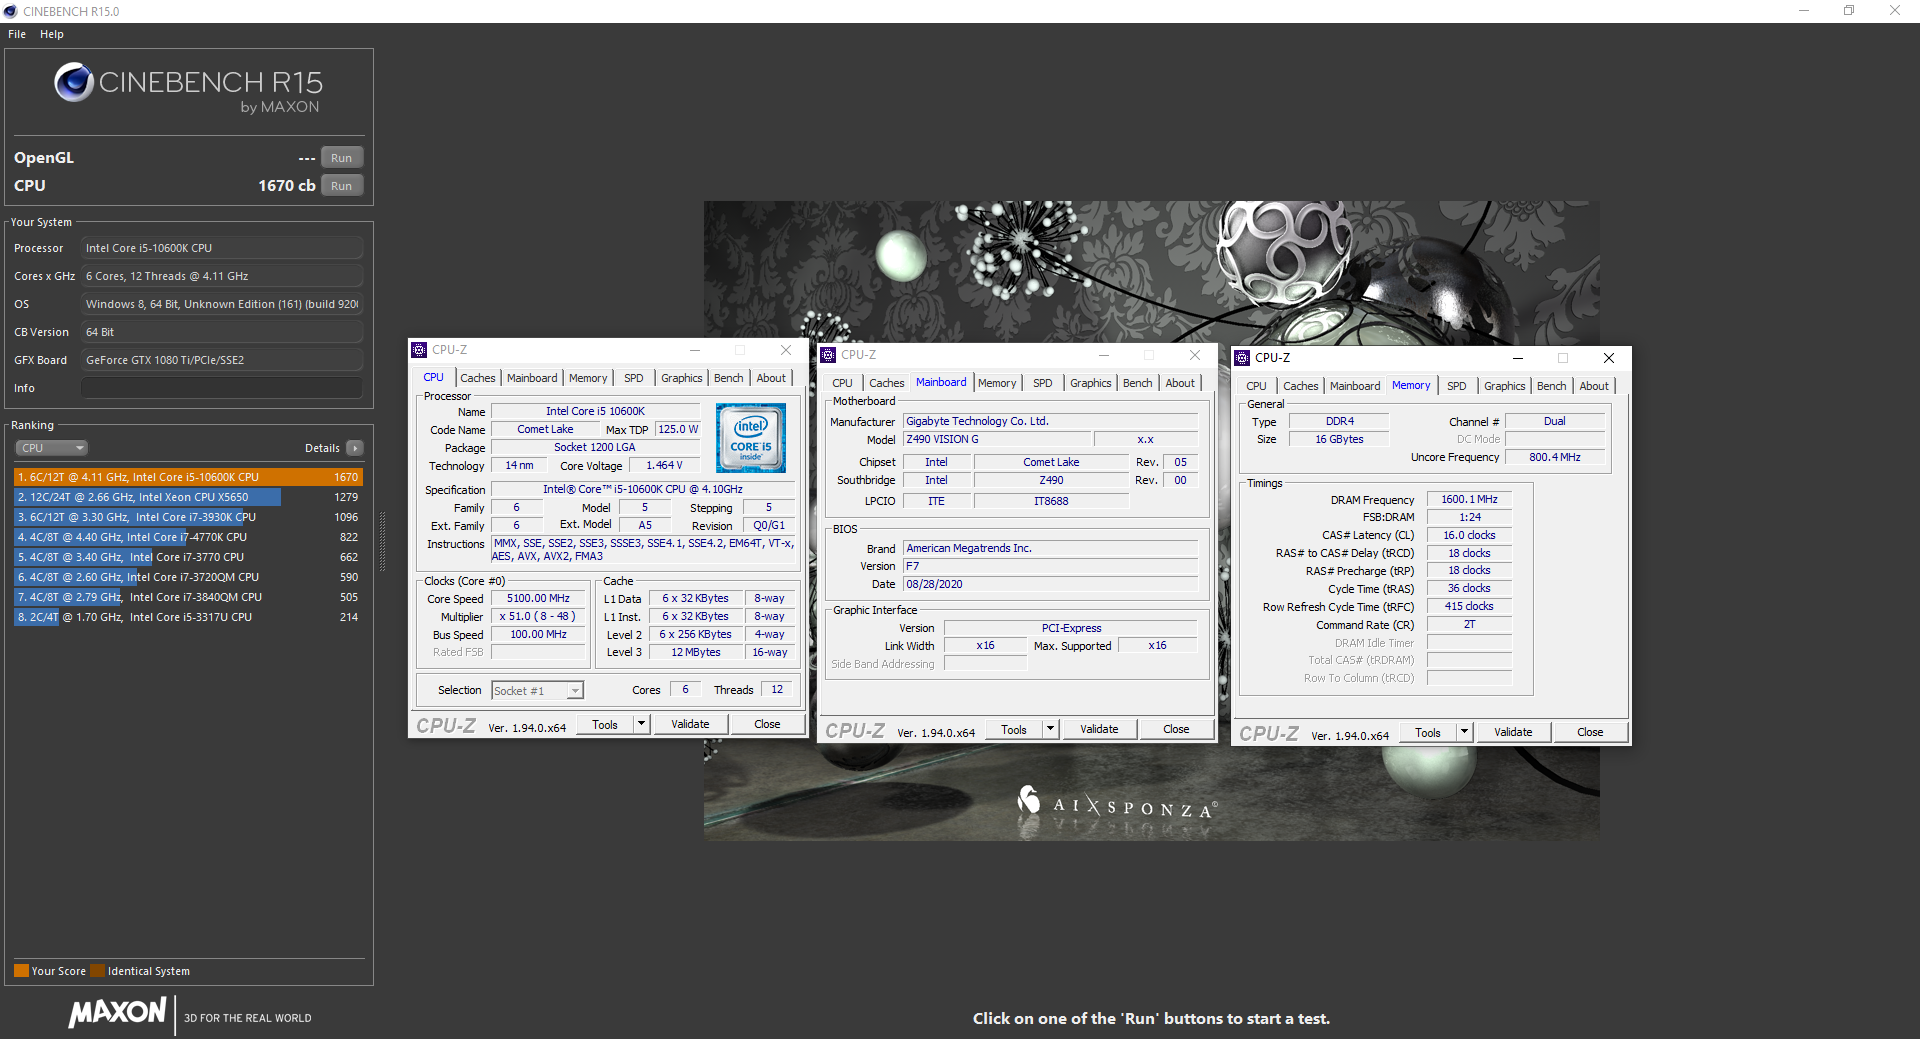Select Memory tab in CPU window

click(588, 378)
